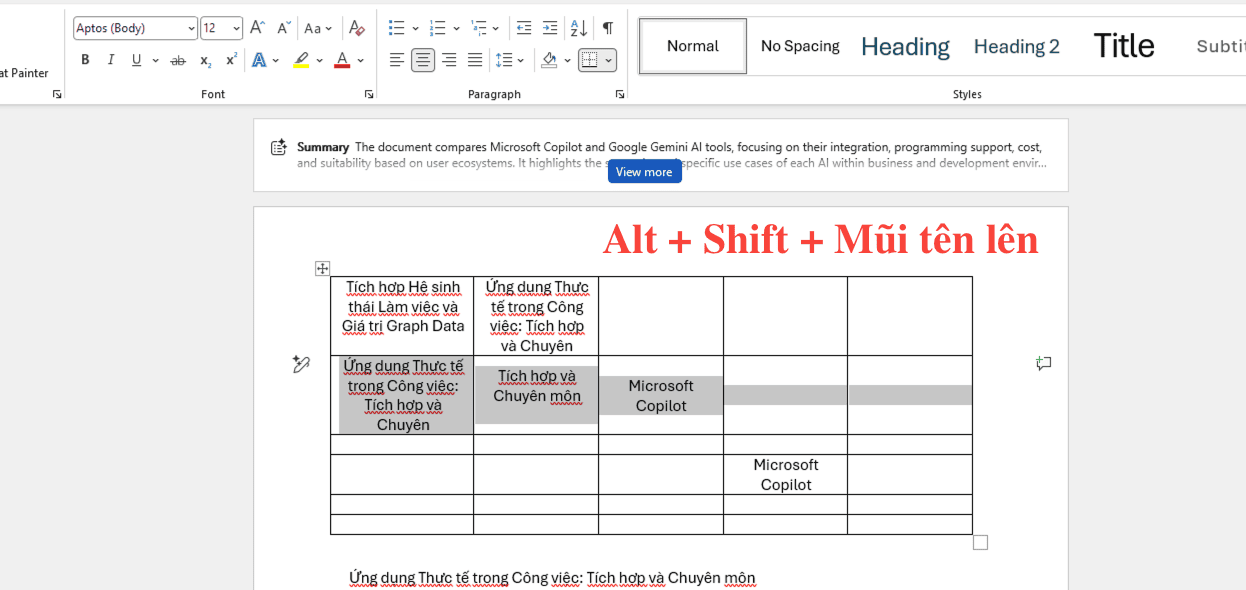
Task: Expand font color dropdown arrow
Action: [360, 60]
